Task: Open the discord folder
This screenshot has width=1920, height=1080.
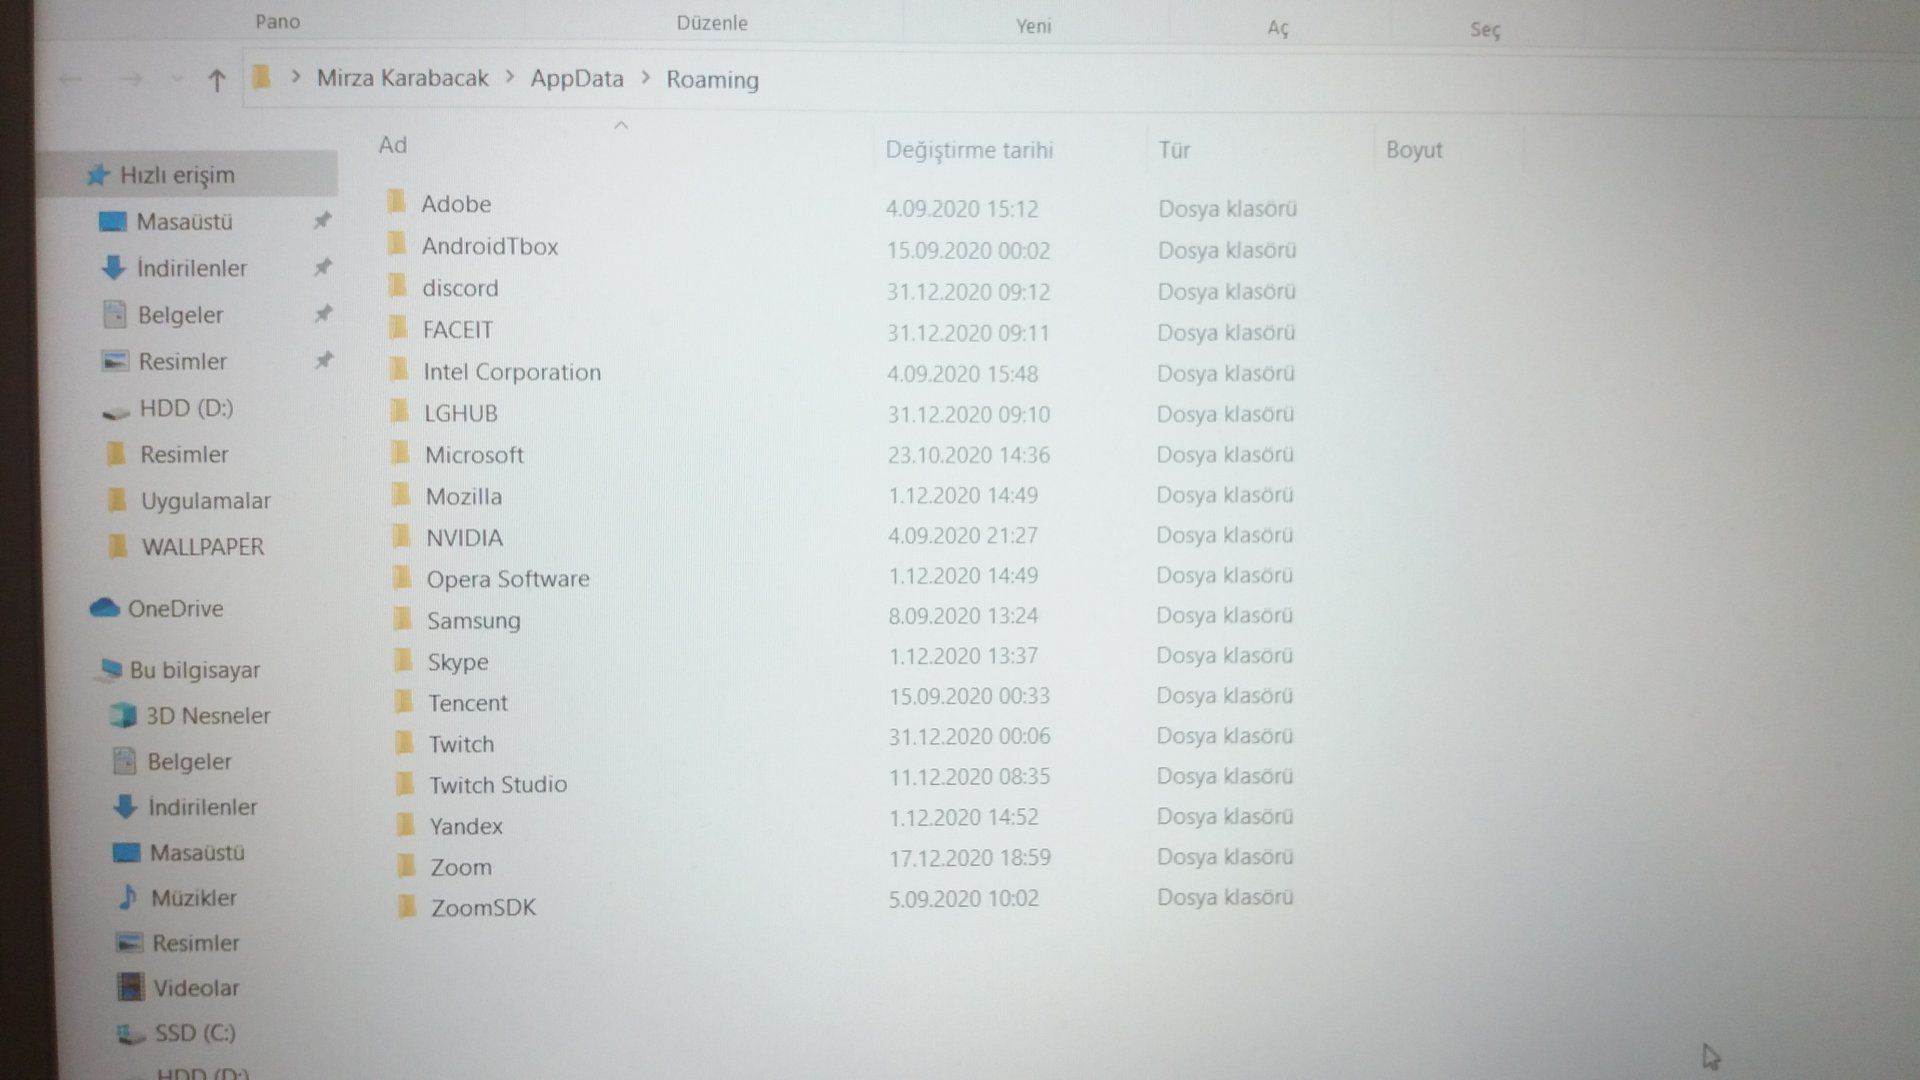Action: [x=459, y=288]
